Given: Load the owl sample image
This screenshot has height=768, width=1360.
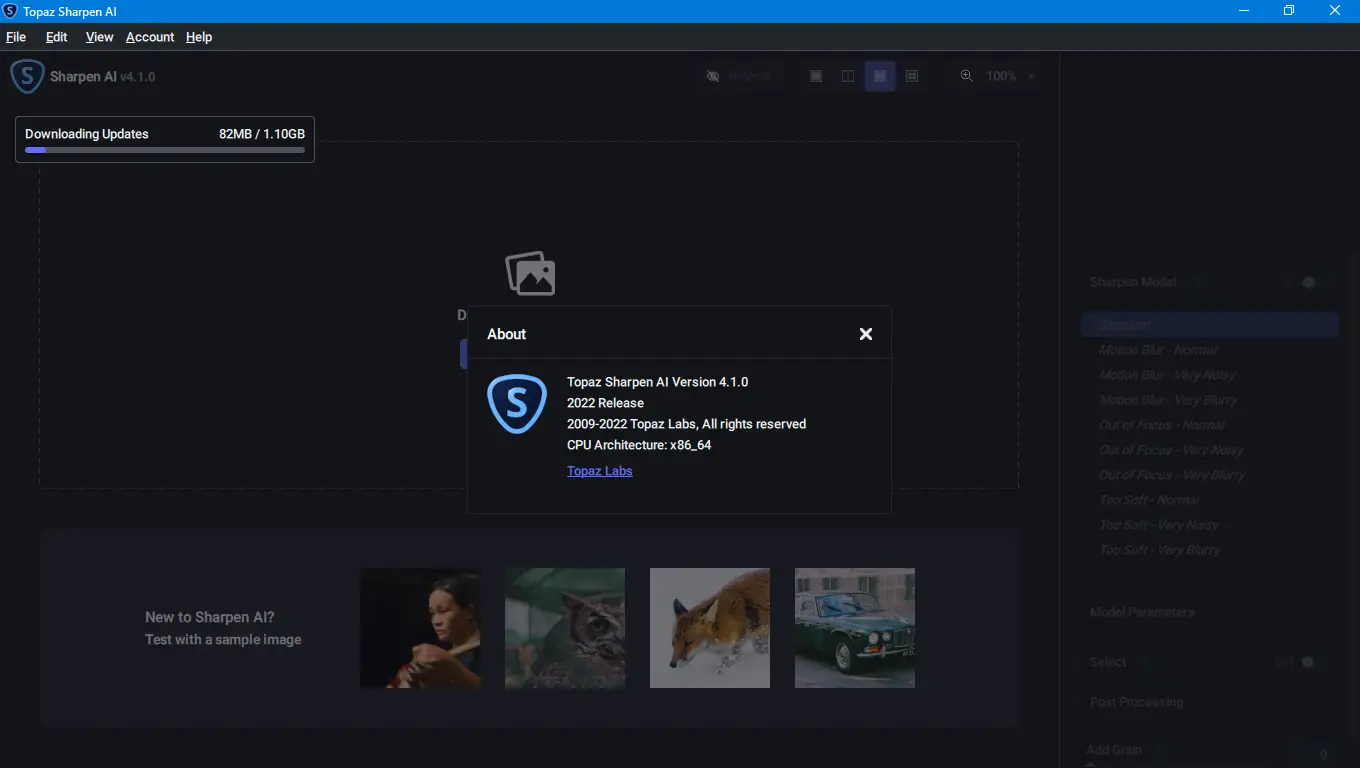Looking at the screenshot, I should click(x=565, y=628).
